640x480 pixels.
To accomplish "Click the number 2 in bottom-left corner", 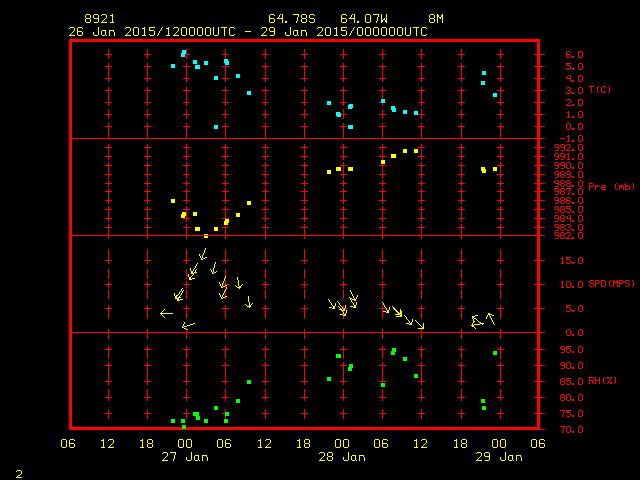I will [x=18, y=472].
